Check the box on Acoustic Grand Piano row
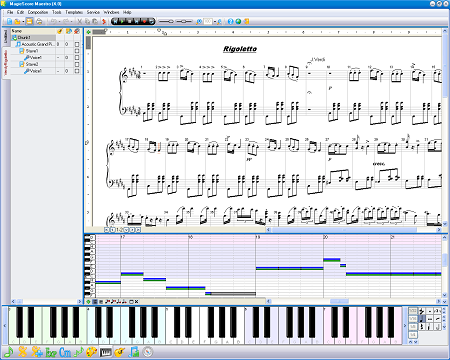Viewport: 450px width, 360px height. pyautogui.click(x=77, y=44)
